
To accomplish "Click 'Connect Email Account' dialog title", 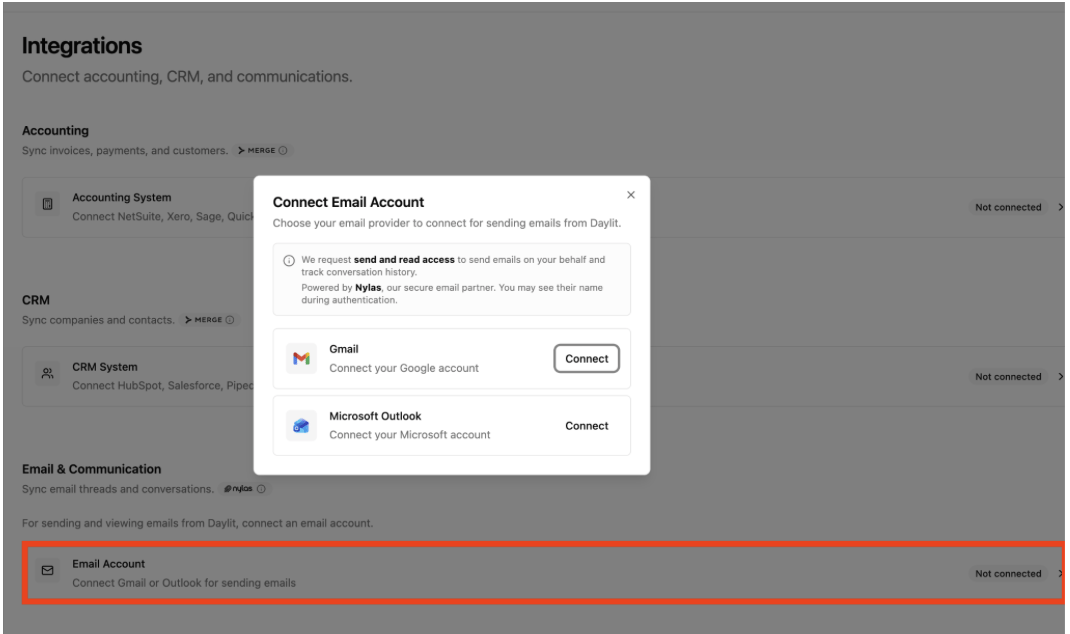I will click(x=348, y=202).
